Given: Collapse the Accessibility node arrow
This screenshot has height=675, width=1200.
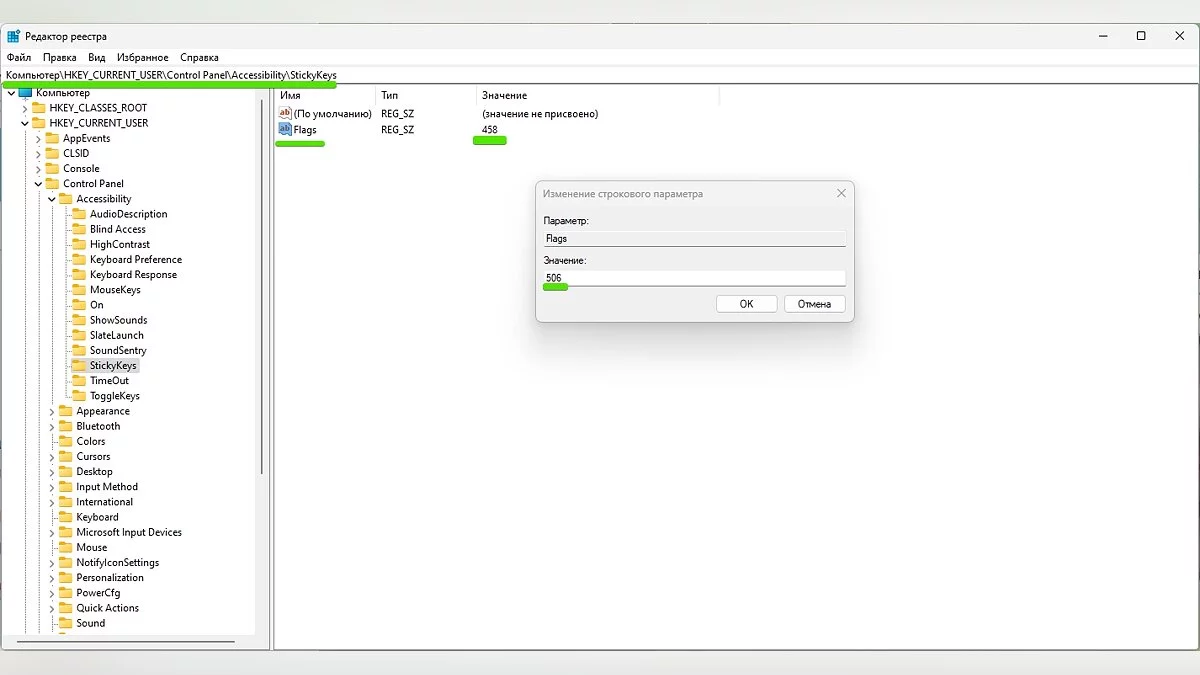Looking at the screenshot, I should point(52,199).
